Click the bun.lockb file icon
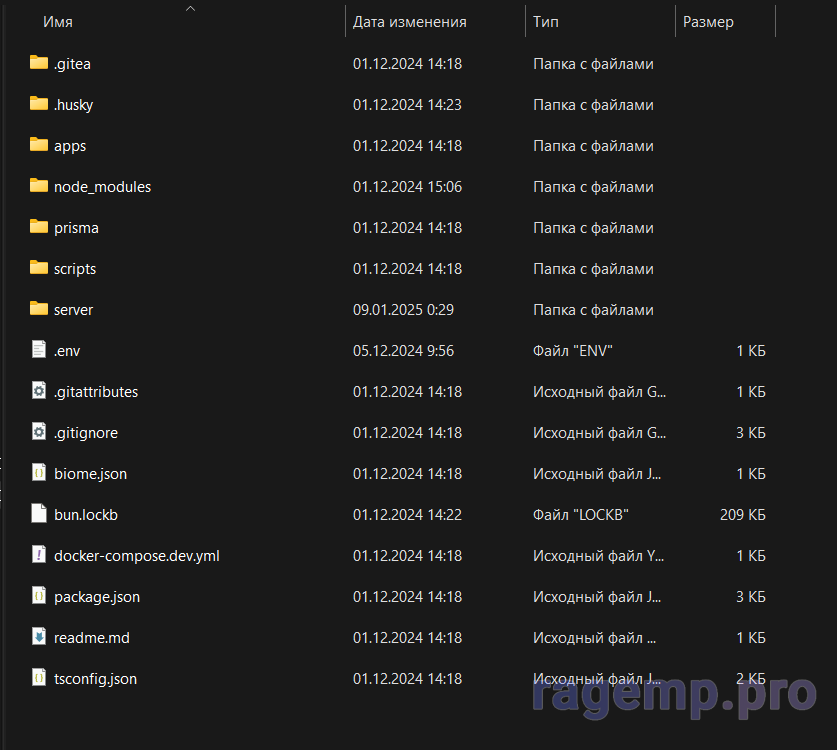 tap(39, 514)
